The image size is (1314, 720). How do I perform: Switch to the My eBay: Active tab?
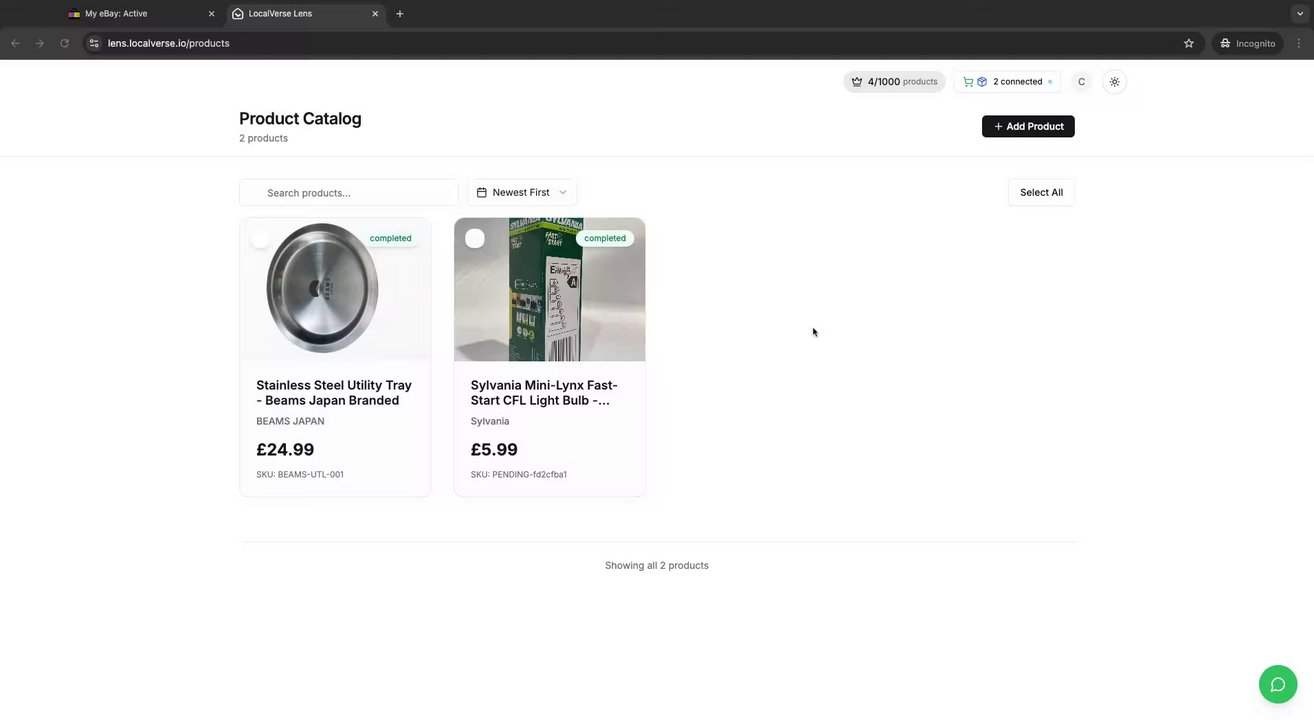[x=140, y=14]
